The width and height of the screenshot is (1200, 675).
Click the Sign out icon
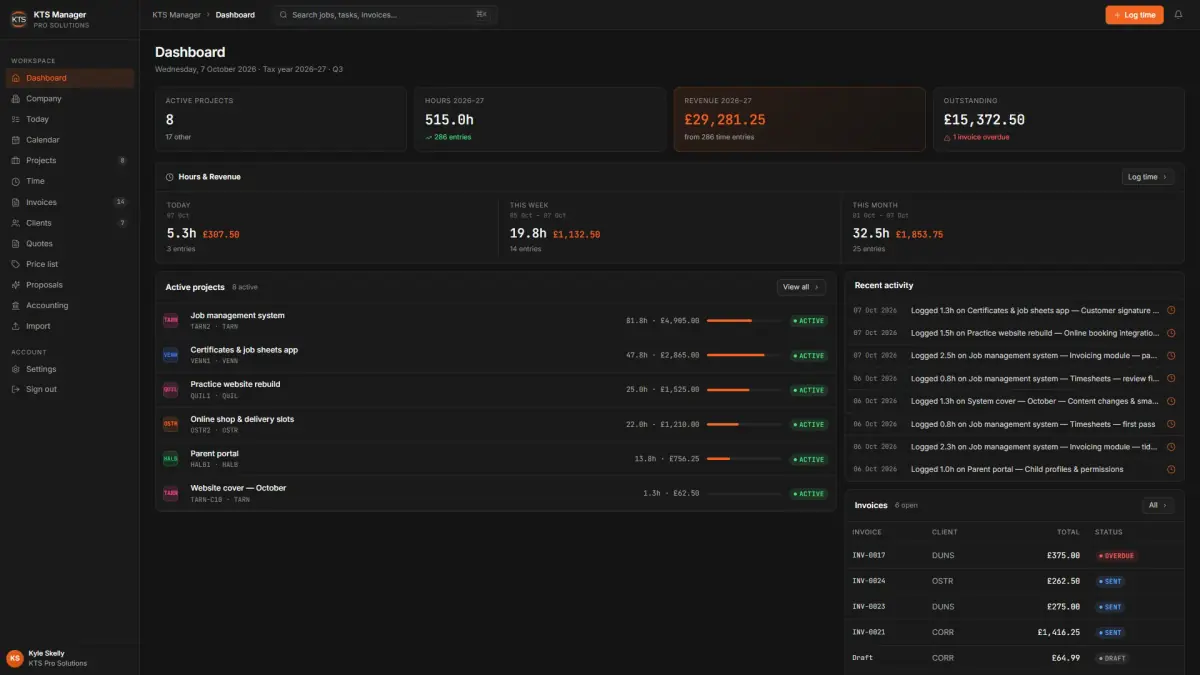tap(16, 389)
